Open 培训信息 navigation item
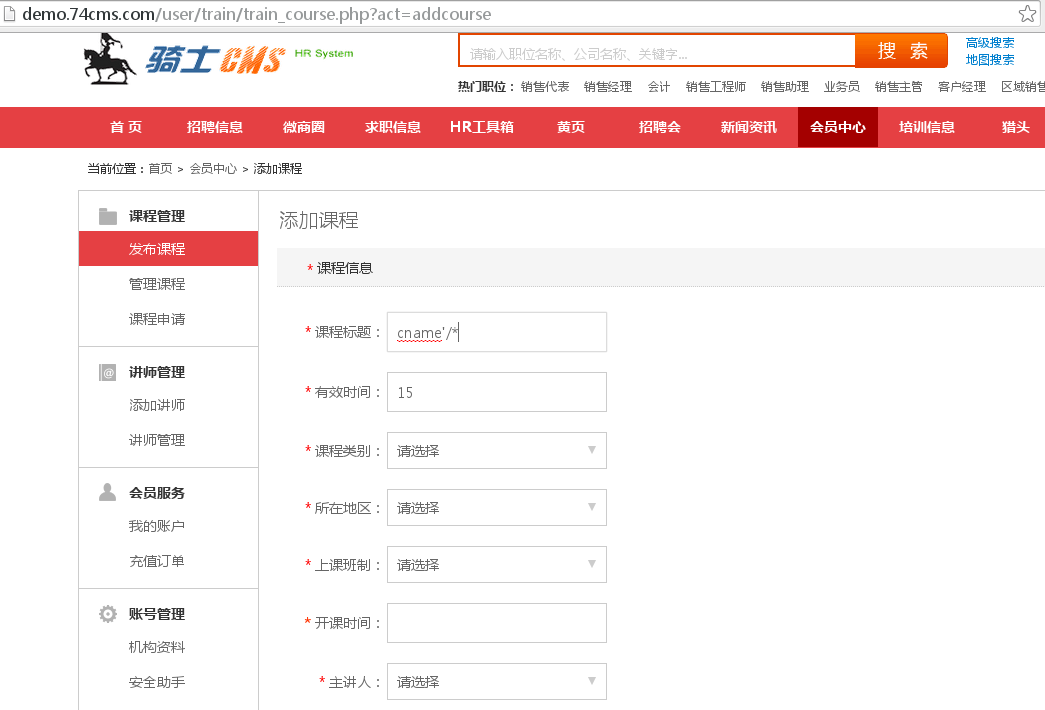1045x710 pixels. pos(926,127)
